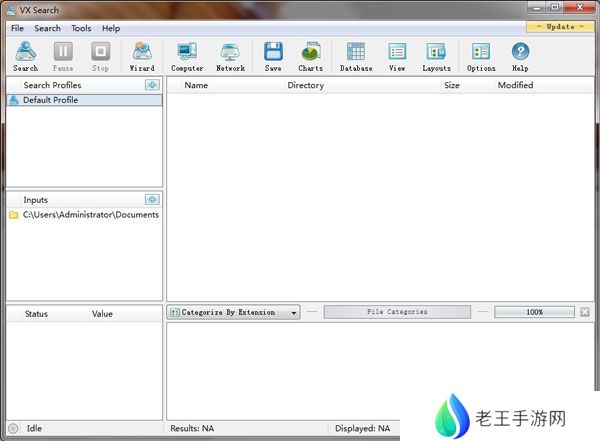This screenshot has width=600, height=441.
Task: Click the Help toolbar icon
Action: [520, 57]
